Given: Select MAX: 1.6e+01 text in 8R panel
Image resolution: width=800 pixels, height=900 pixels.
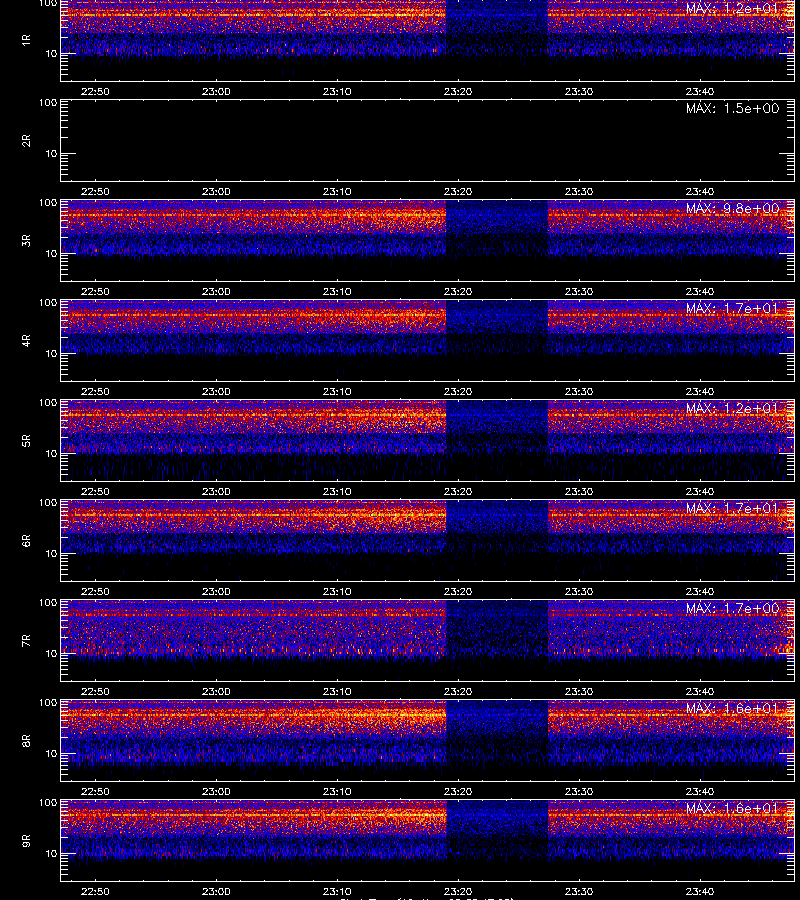Looking at the screenshot, I should click(732, 708).
